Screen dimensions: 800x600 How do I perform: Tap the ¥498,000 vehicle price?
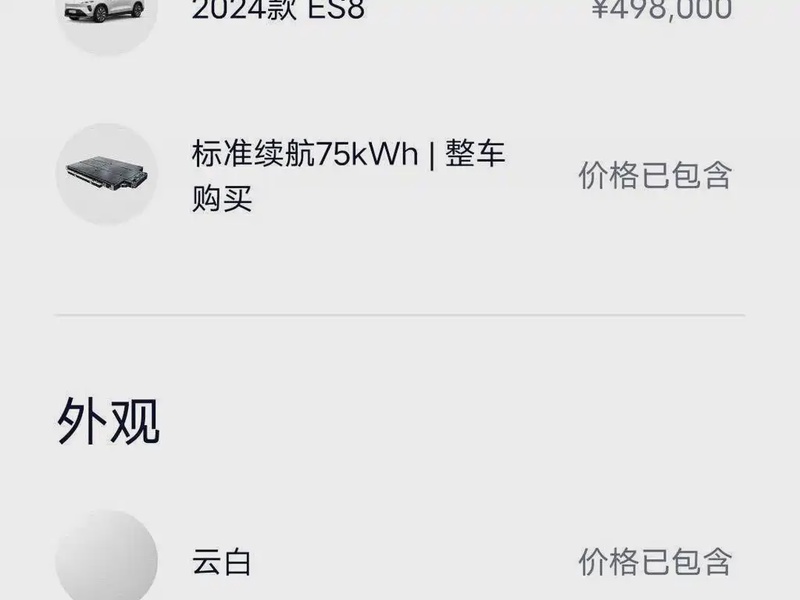click(662, 9)
